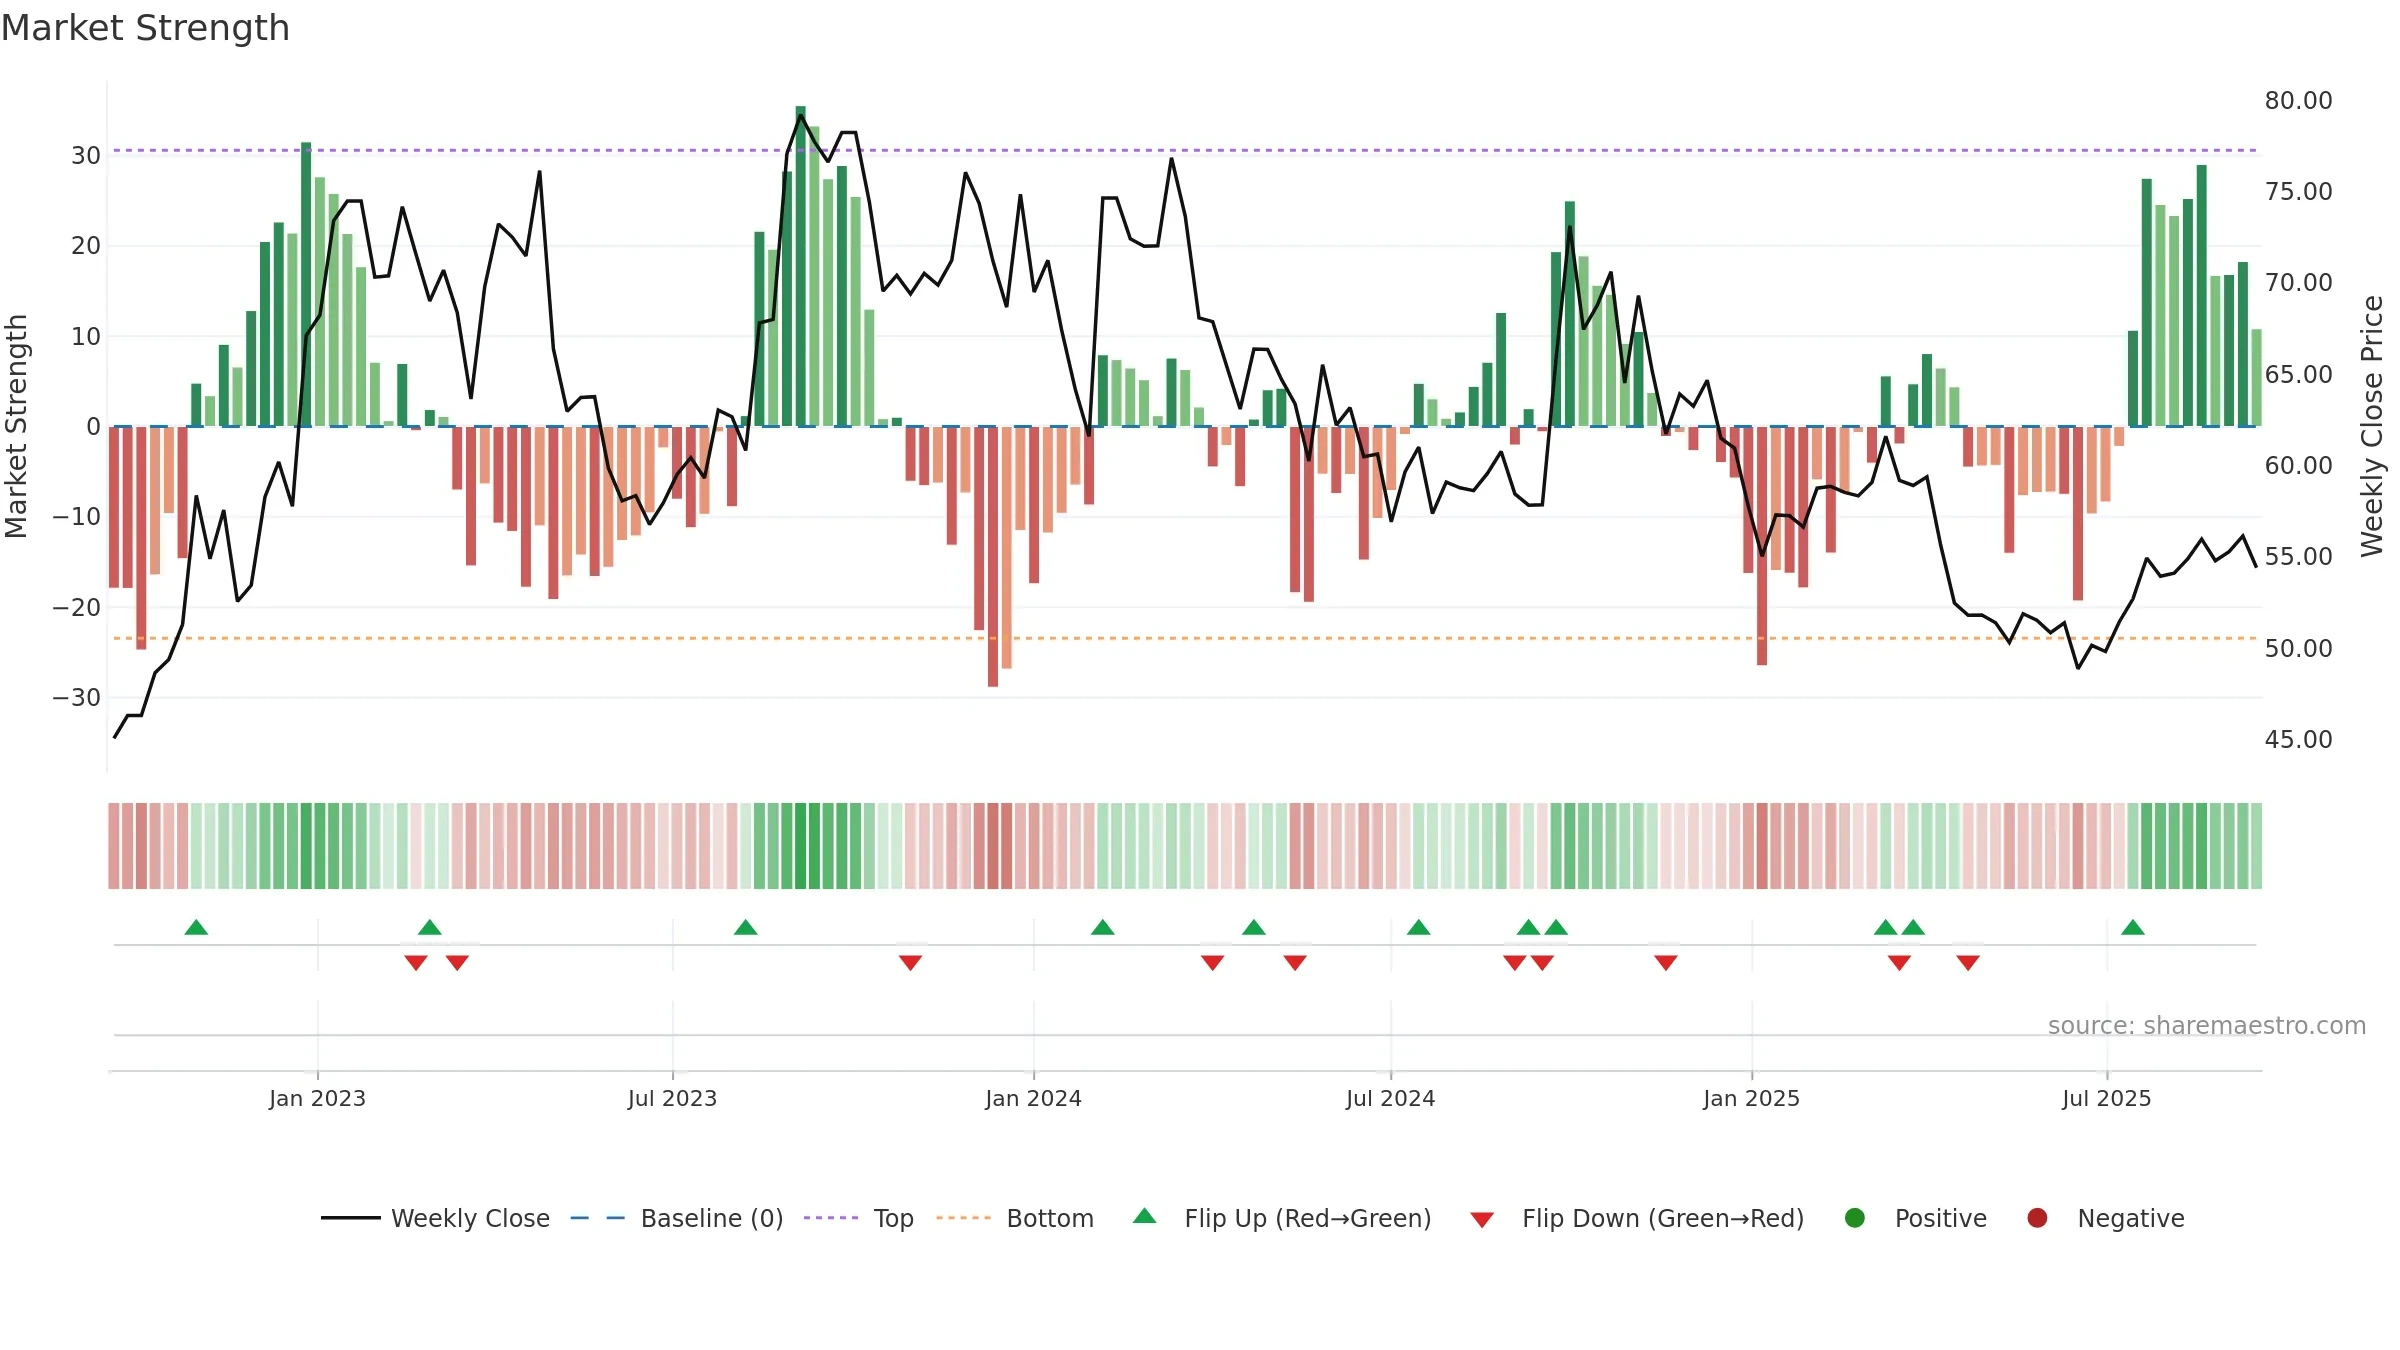Click the 55.00 price axis value
The height and width of the screenshot is (1350, 2400).
[x=2298, y=557]
